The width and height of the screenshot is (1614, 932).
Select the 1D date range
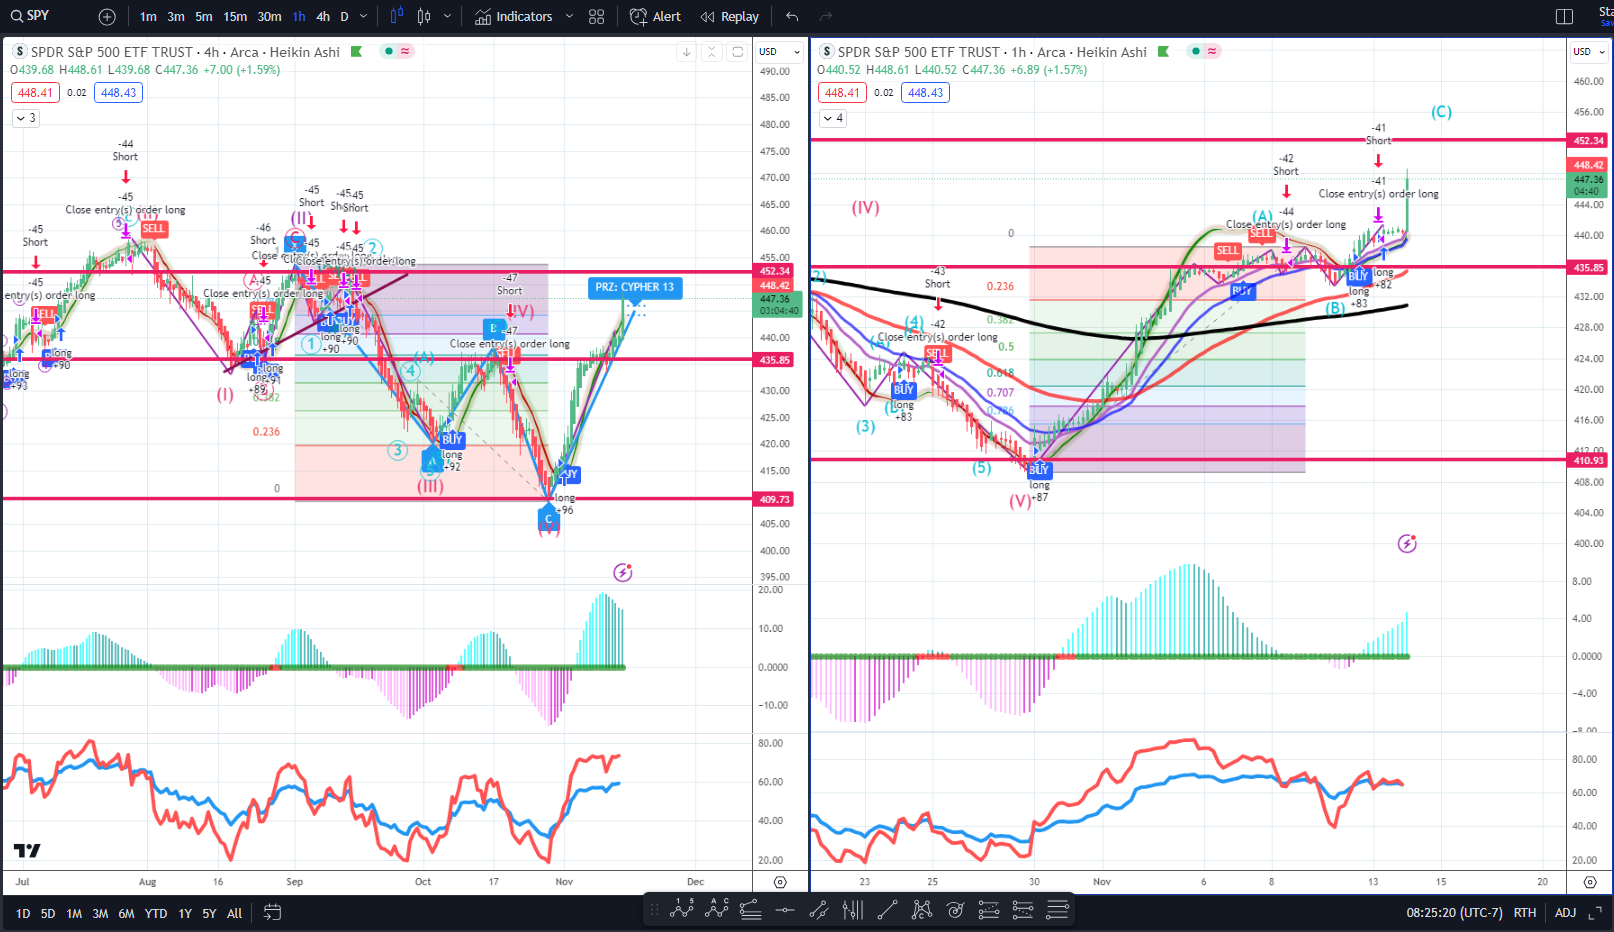click(22, 914)
